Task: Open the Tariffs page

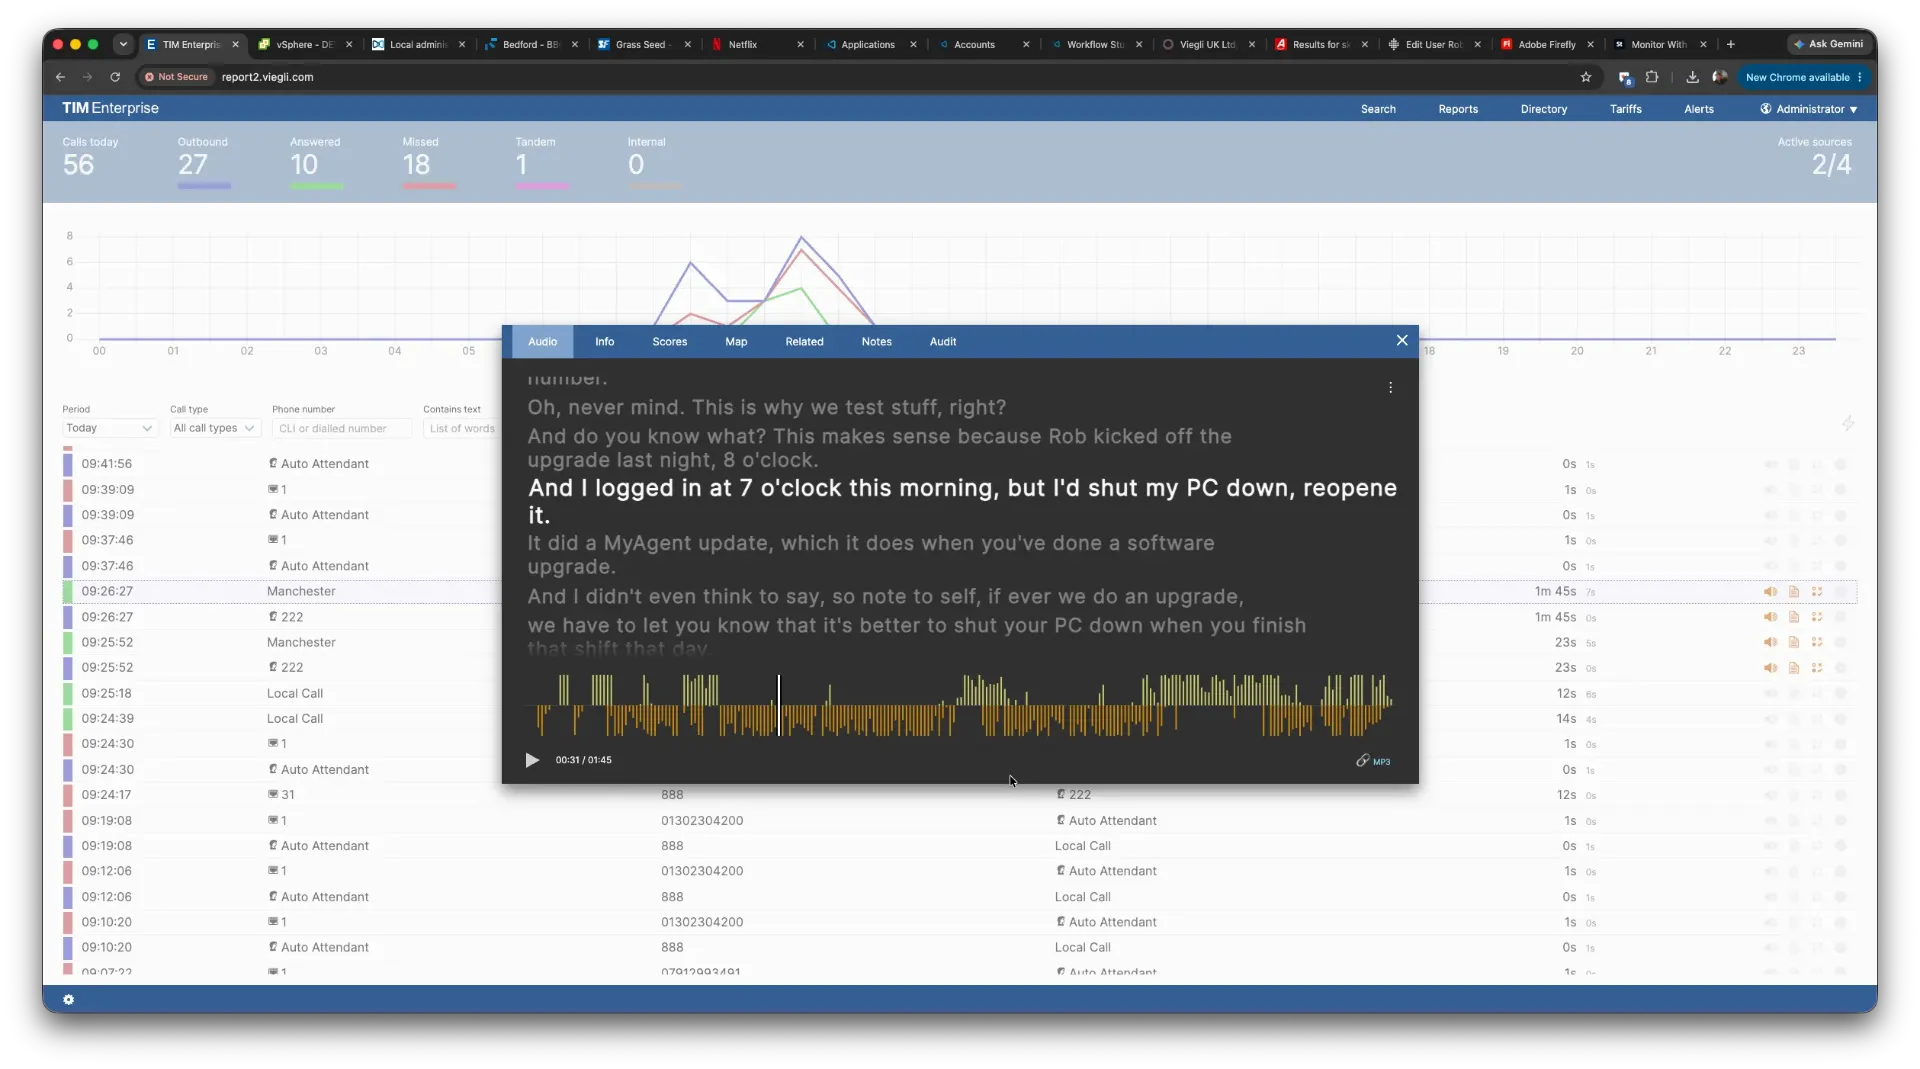Action: 1625,109
